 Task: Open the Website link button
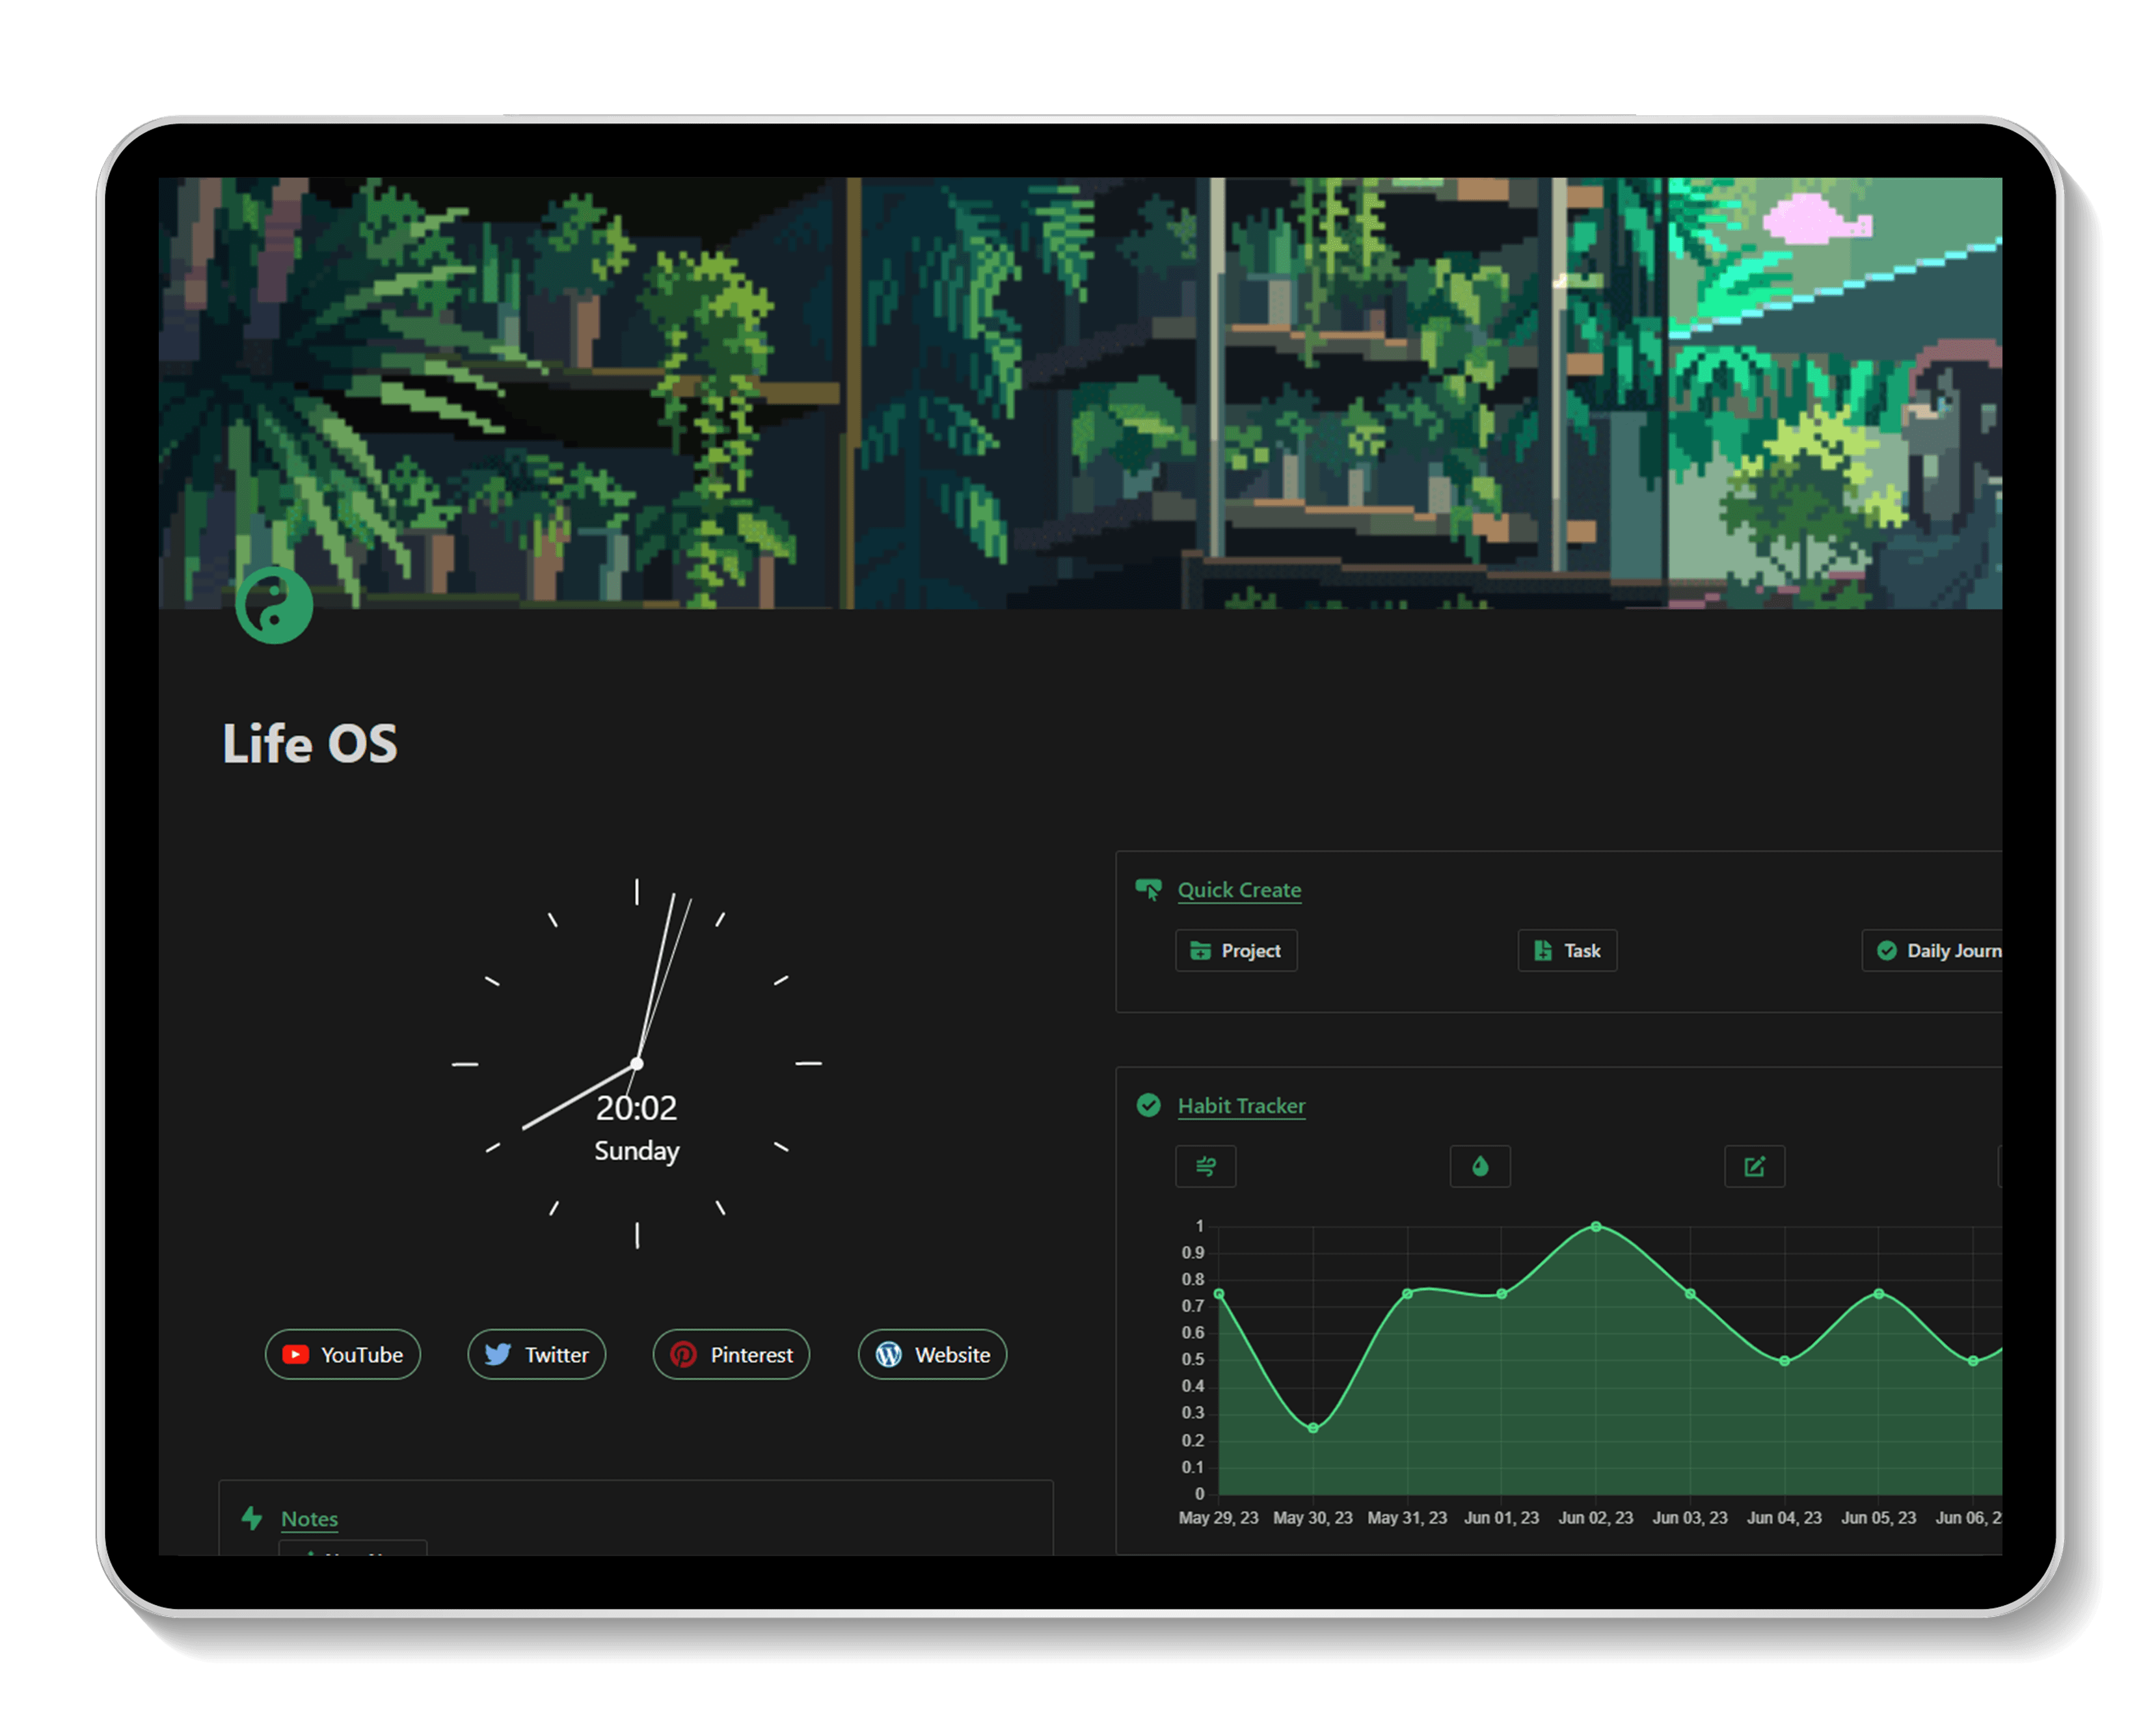click(932, 1354)
